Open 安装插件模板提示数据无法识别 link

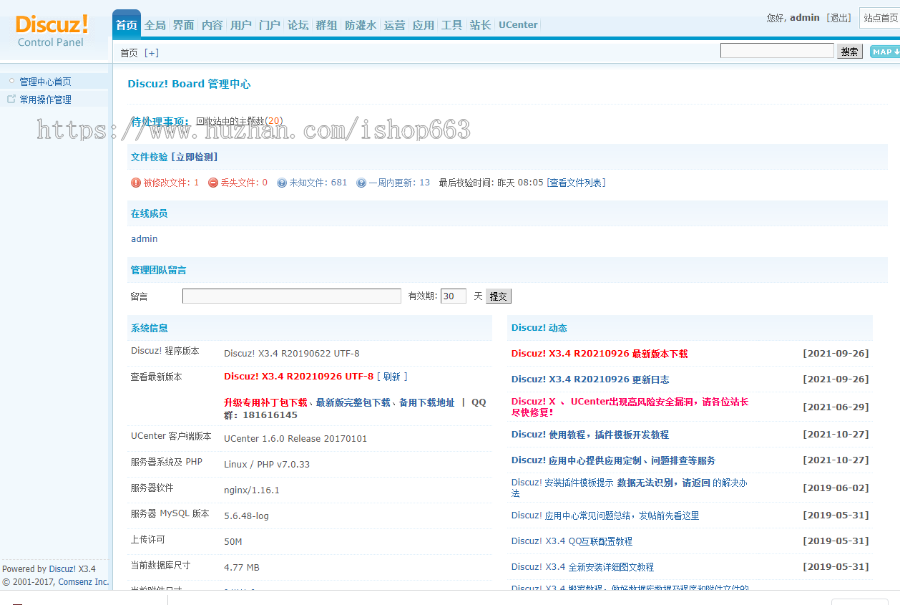pos(629,488)
